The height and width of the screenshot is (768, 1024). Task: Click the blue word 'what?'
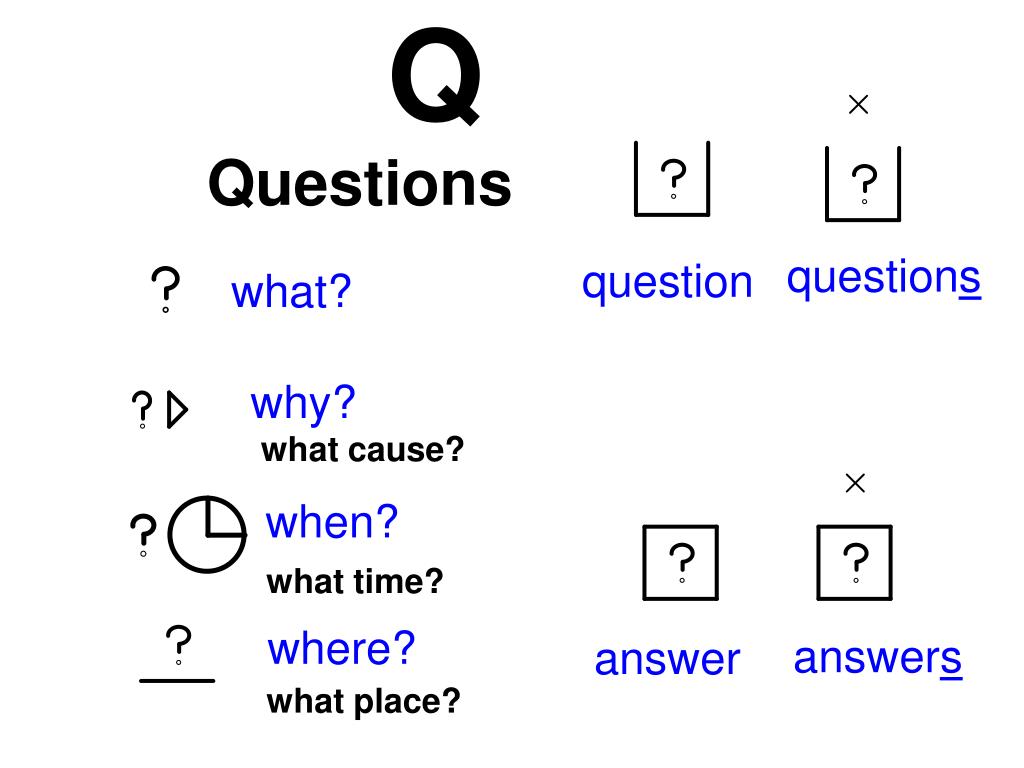[291, 291]
